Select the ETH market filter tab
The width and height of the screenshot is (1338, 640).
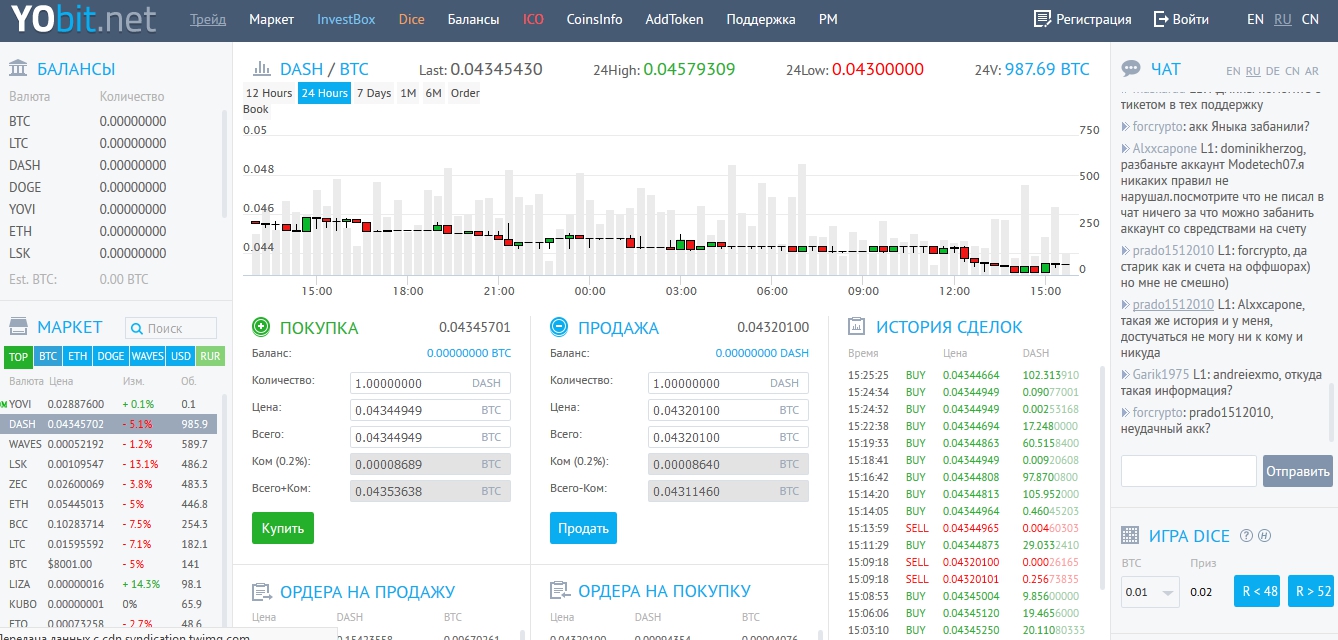[78, 356]
